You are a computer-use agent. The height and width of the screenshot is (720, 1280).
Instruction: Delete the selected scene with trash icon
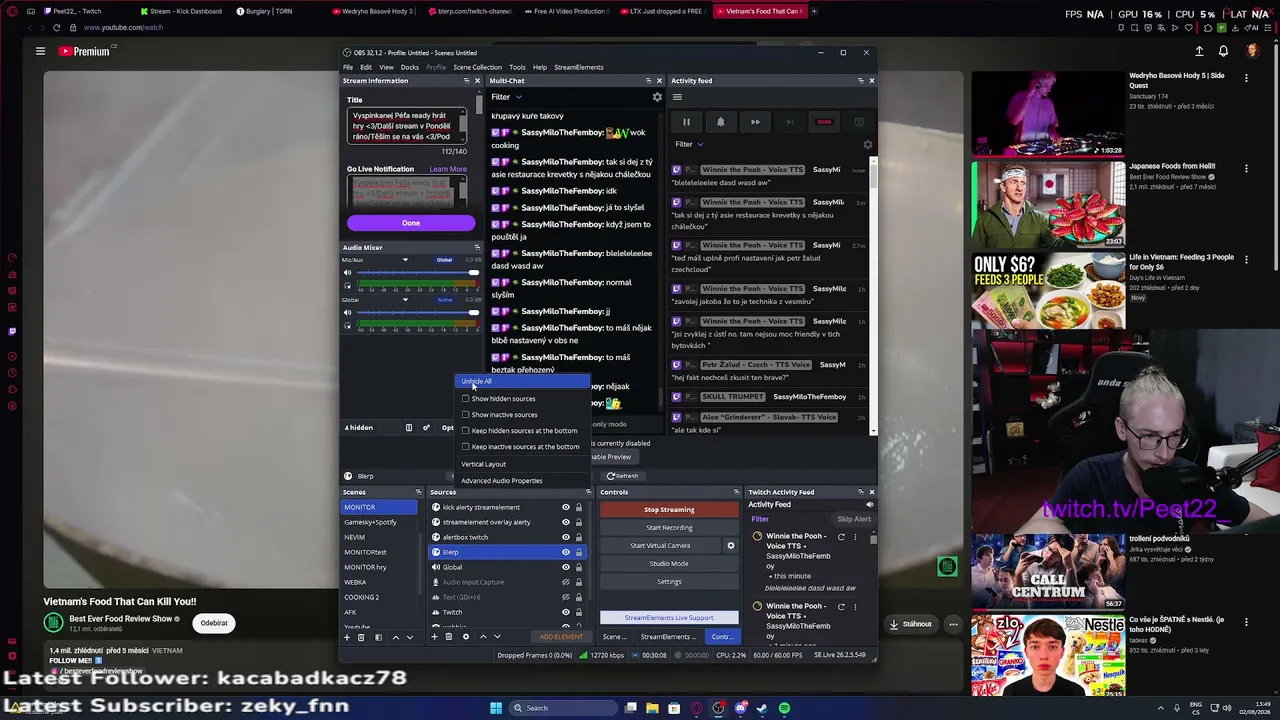click(361, 637)
